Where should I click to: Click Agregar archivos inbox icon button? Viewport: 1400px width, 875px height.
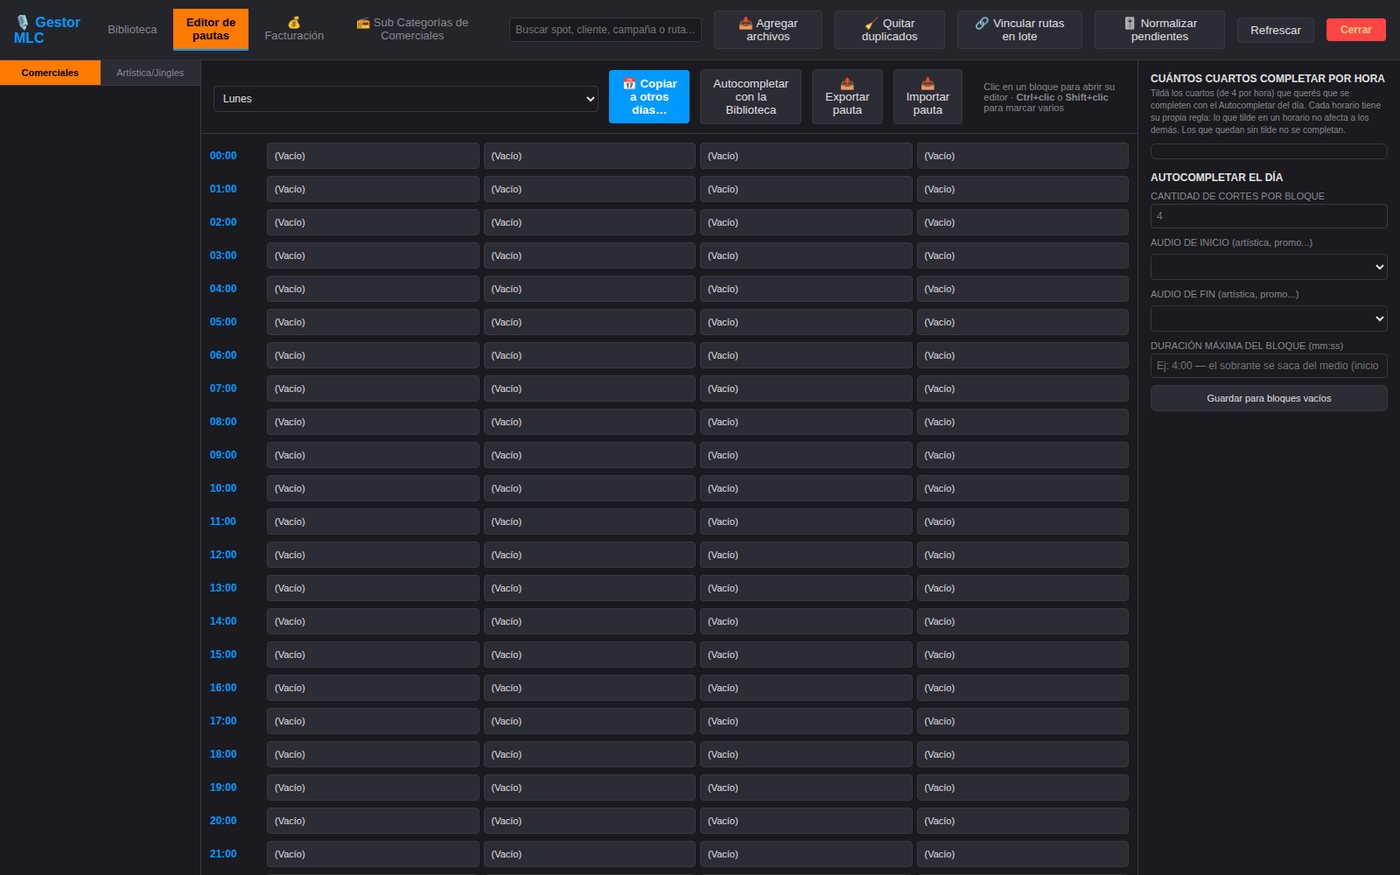coord(768,30)
